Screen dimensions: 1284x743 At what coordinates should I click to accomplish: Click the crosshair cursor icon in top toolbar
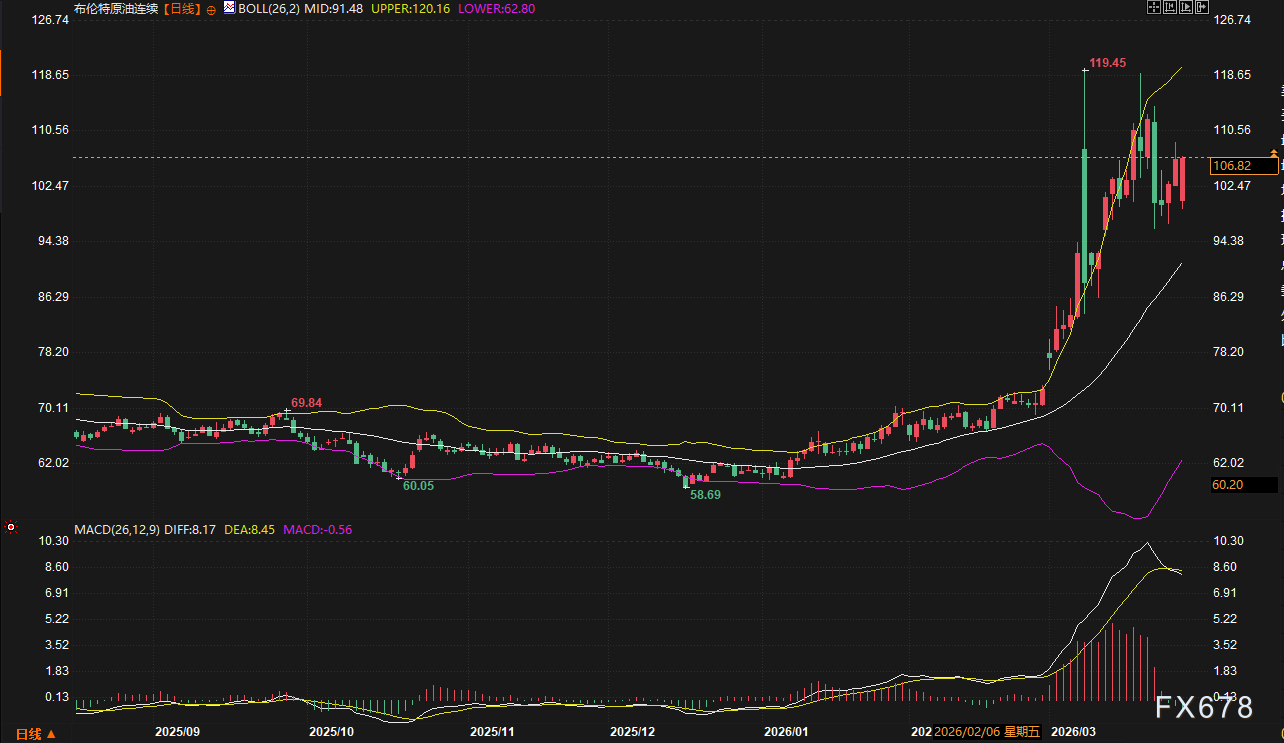(1154, 7)
